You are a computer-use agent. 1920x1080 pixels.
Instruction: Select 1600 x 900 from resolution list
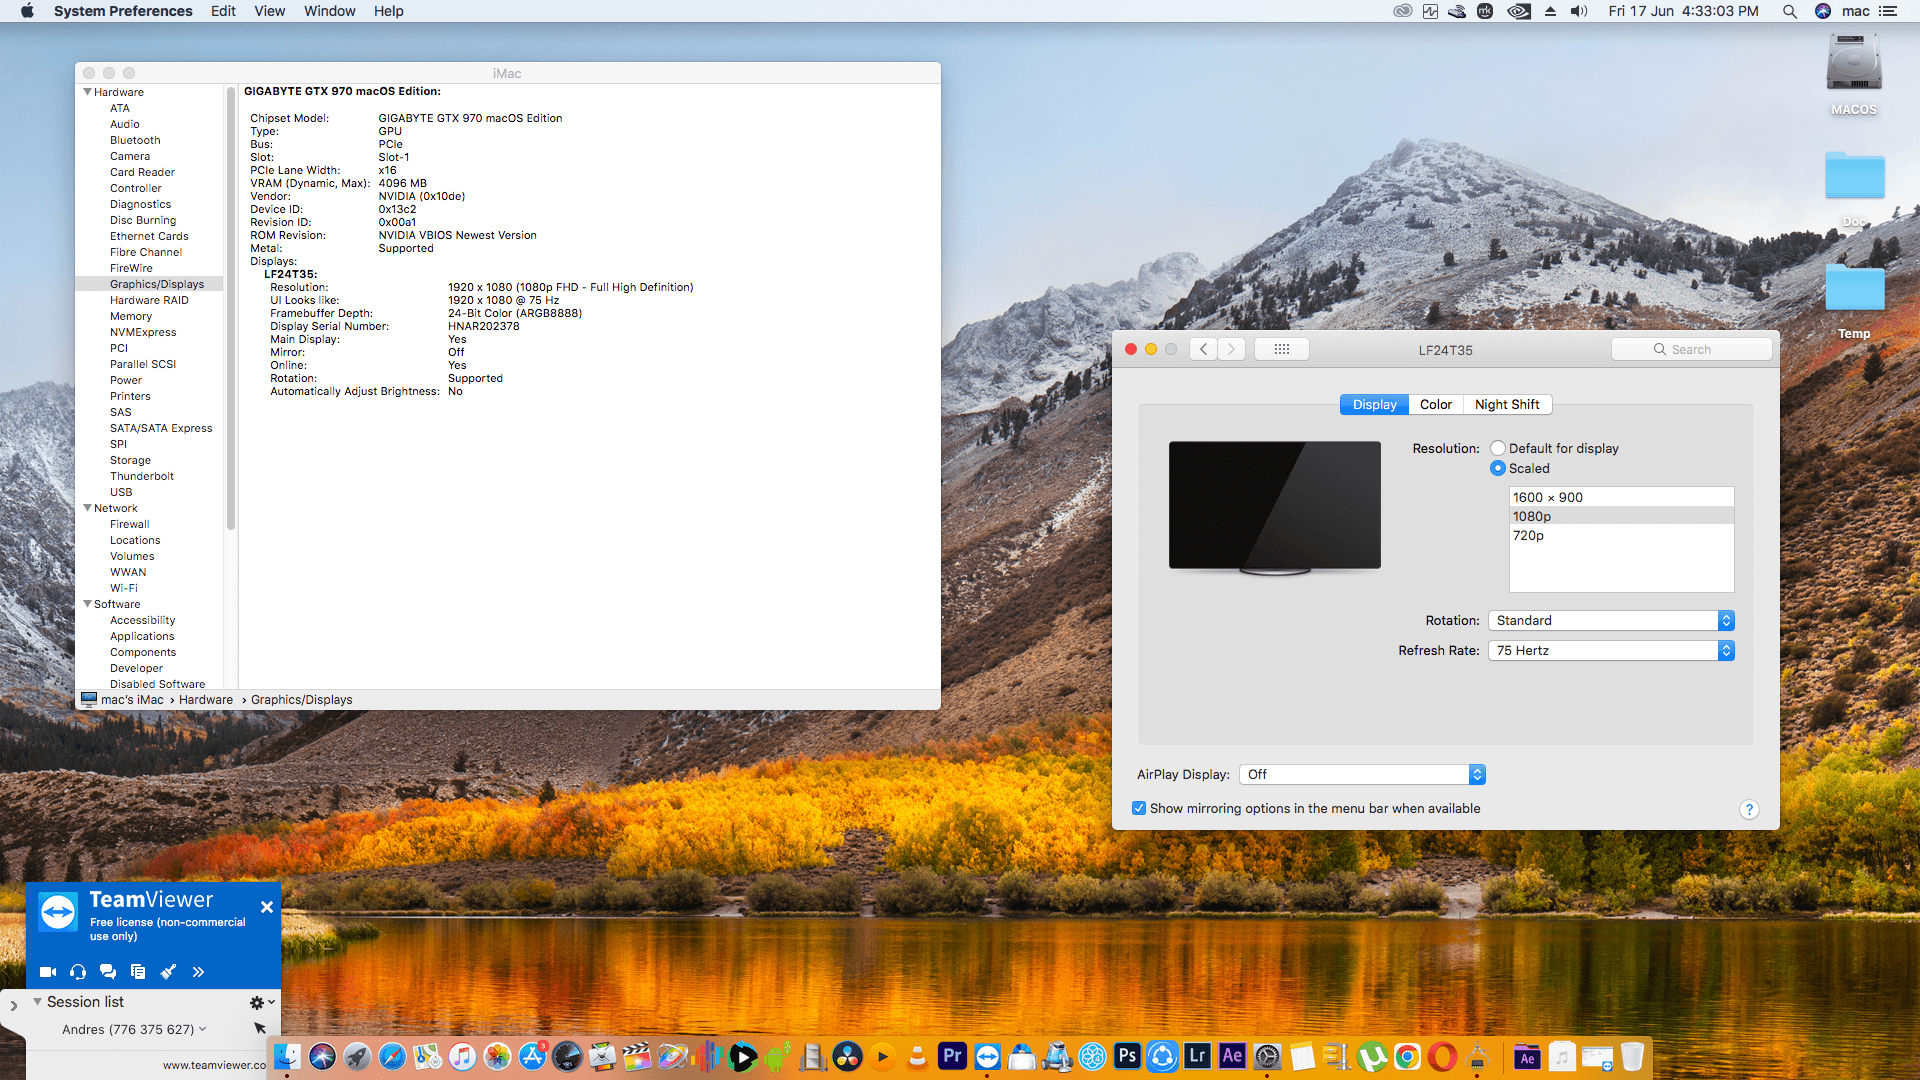click(x=1548, y=497)
